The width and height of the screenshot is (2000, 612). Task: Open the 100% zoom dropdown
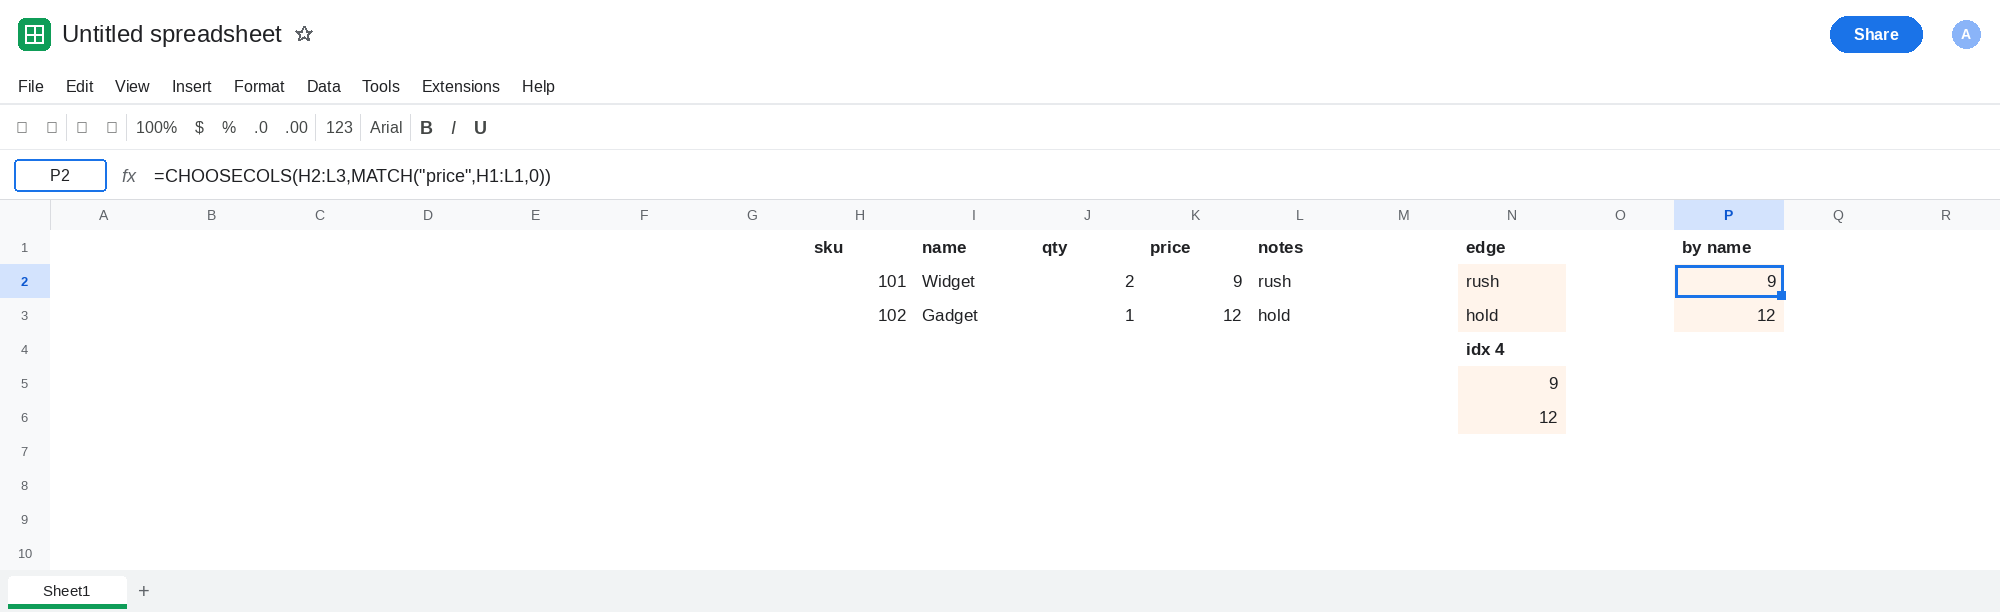156,127
